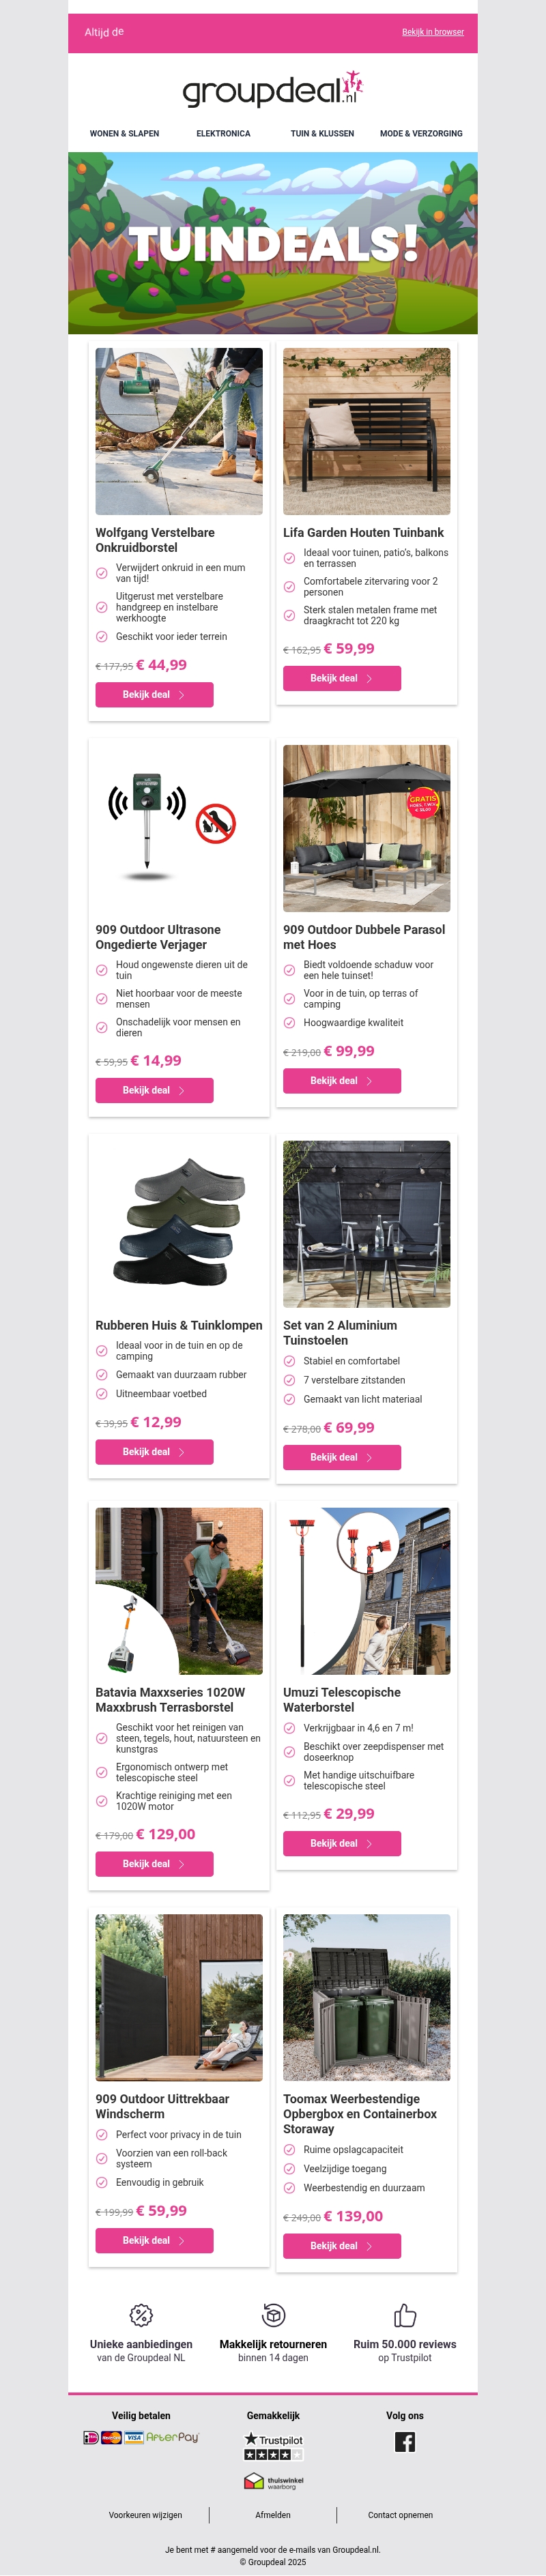This screenshot has height=2576, width=546.
Task: Click the Afmelden unsubscribe link
Action: tap(273, 2514)
